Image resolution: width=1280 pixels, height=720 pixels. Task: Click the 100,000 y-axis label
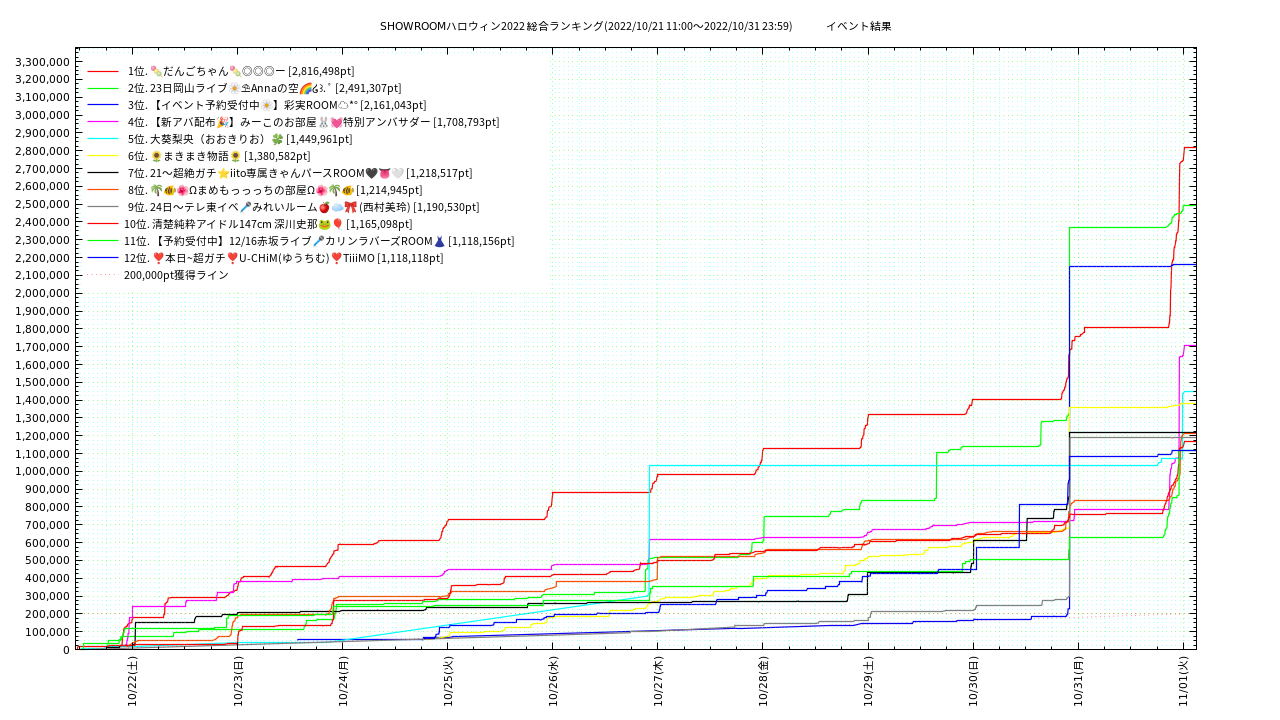coord(47,632)
